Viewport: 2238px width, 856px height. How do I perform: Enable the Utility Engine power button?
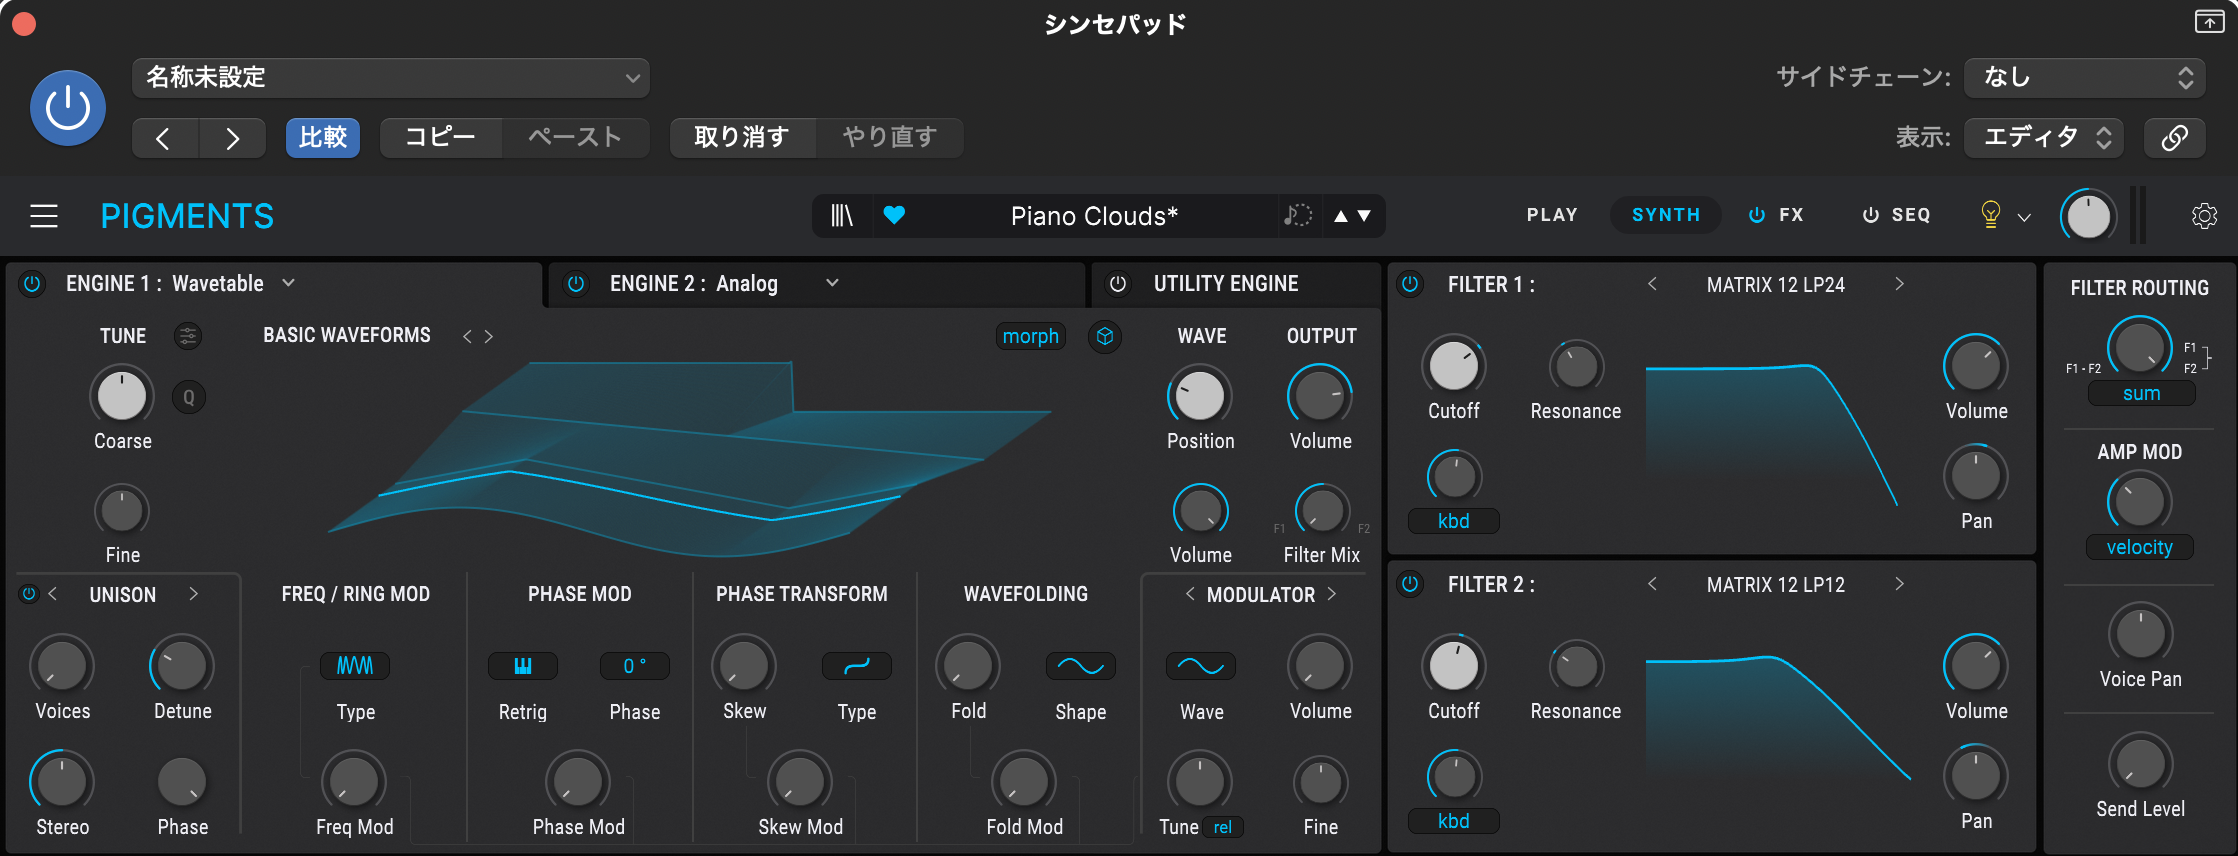pos(1118,284)
